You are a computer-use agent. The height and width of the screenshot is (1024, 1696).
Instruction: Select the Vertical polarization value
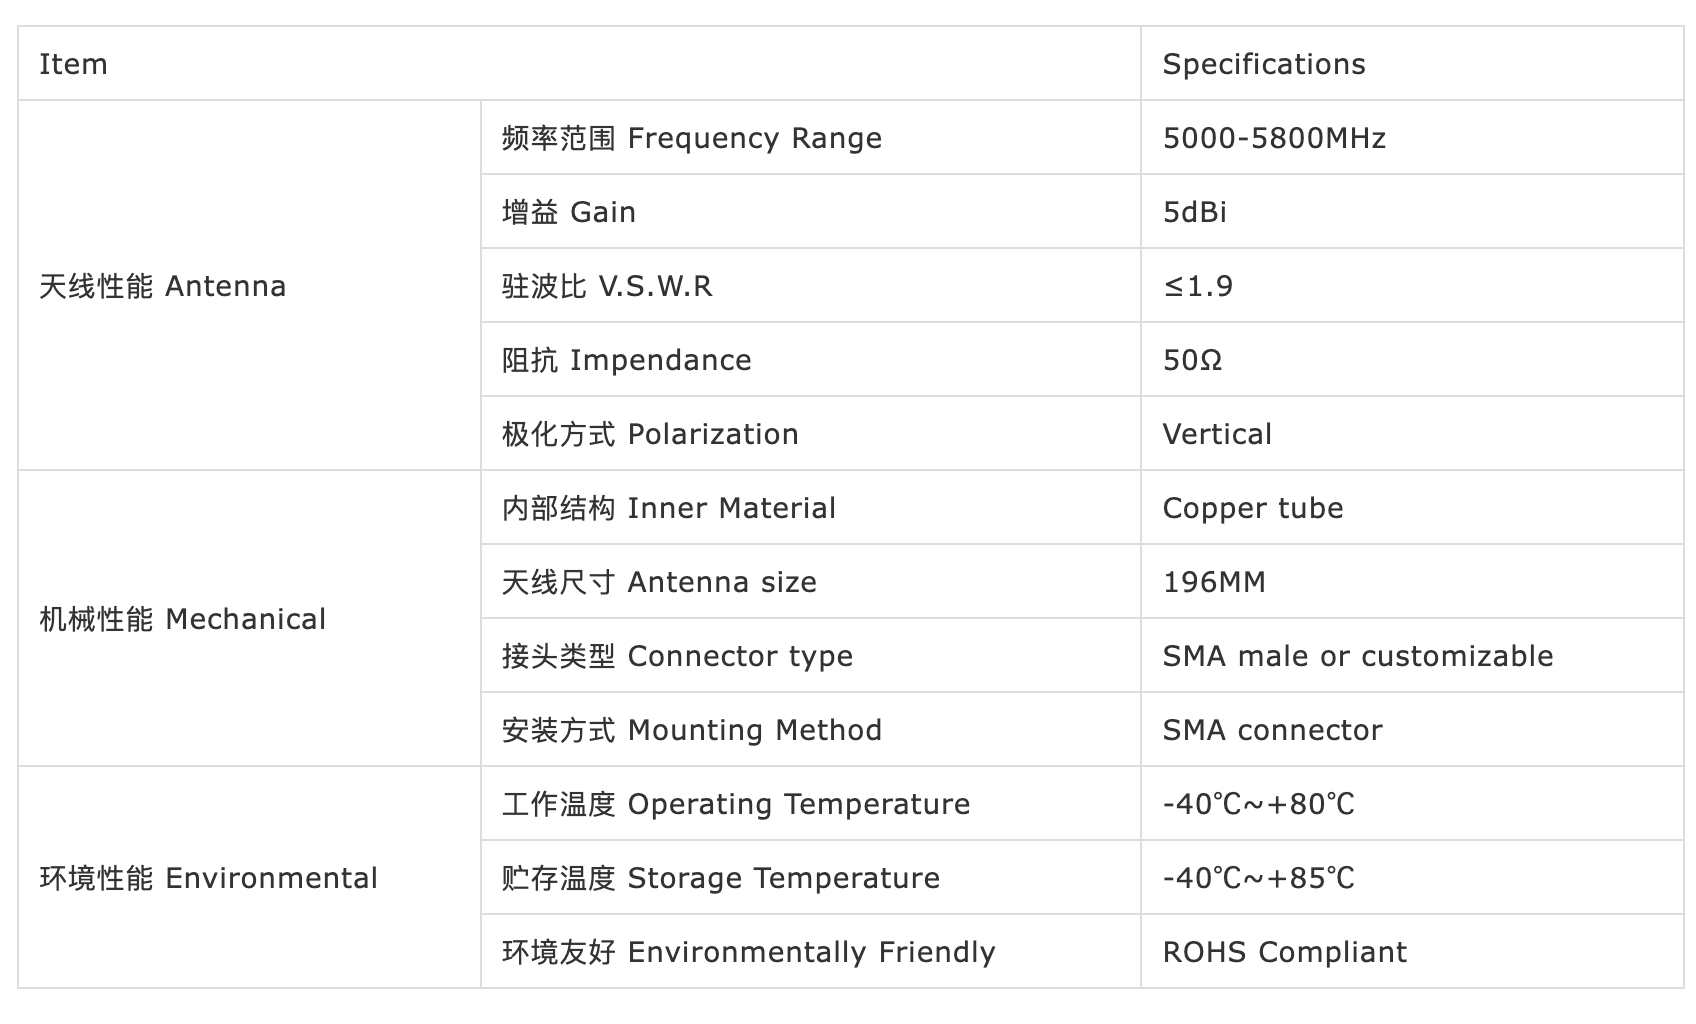(x=1216, y=434)
